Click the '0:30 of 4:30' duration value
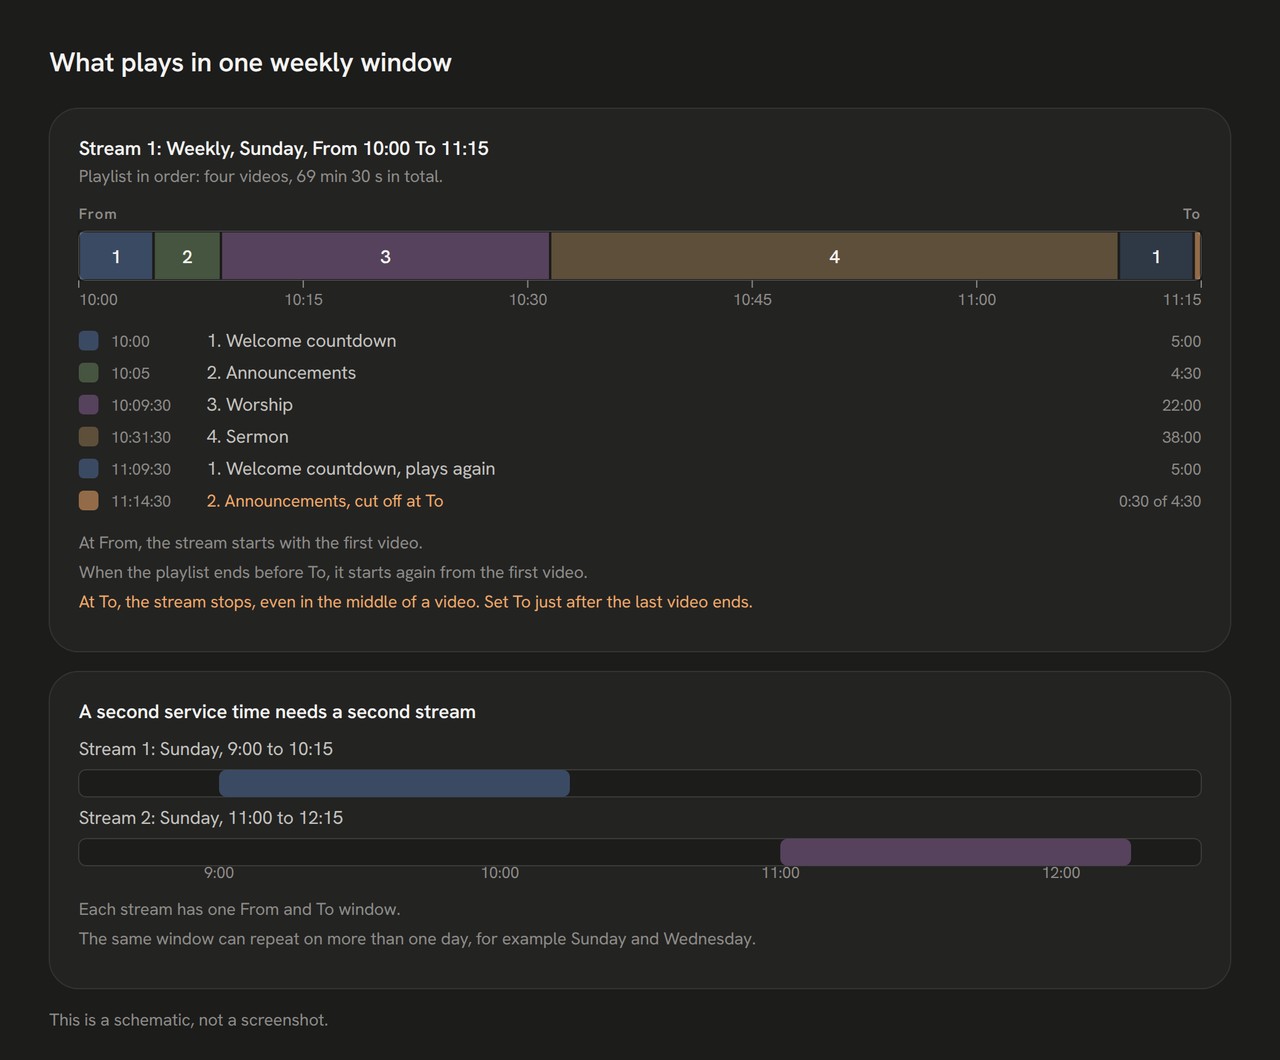This screenshot has height=1060, width=1280. tap(1160, 501)
